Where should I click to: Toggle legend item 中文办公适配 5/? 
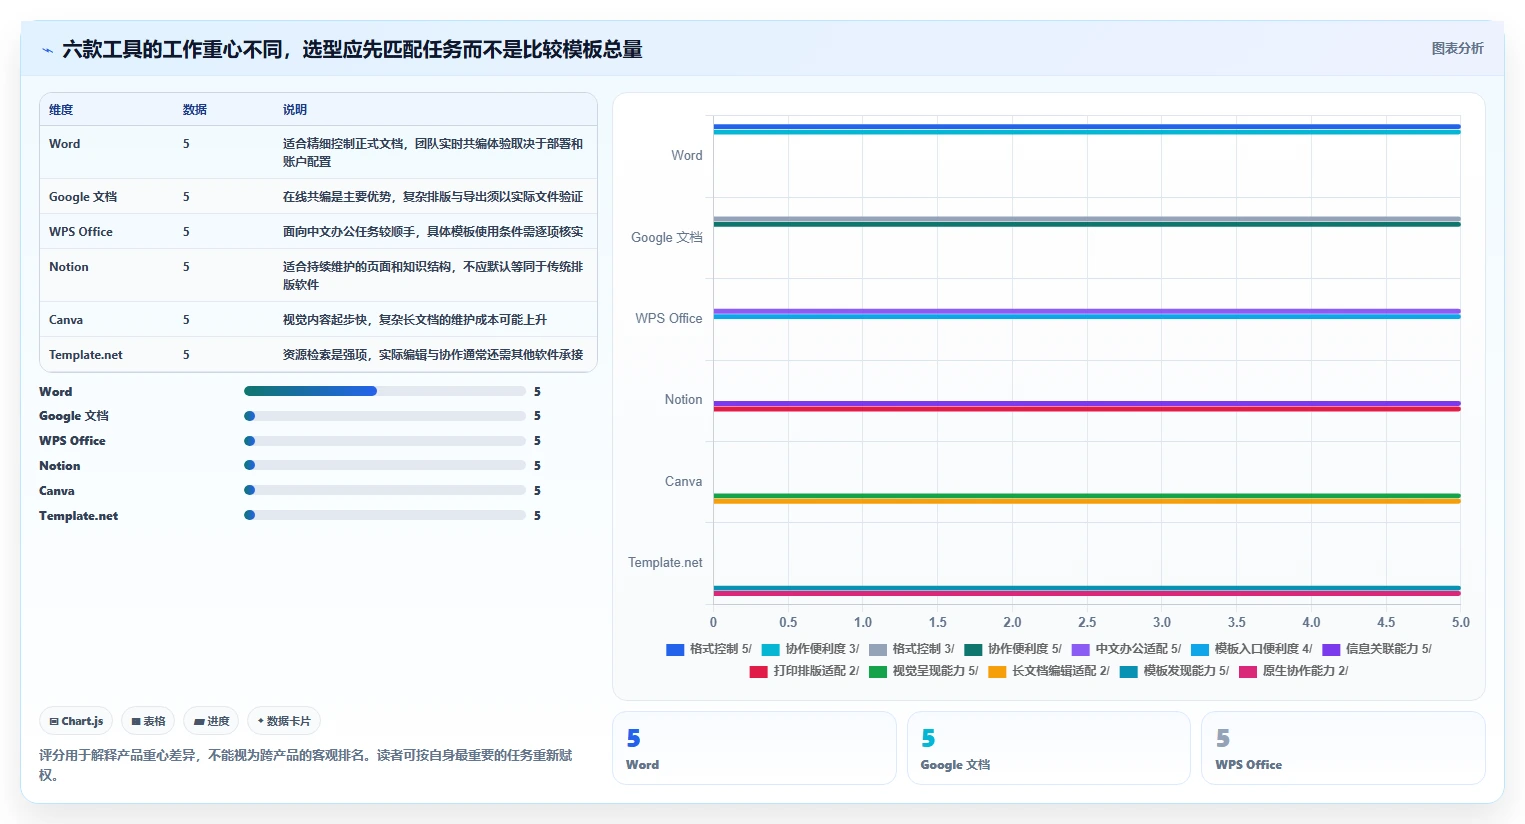tap(1126, 649)
